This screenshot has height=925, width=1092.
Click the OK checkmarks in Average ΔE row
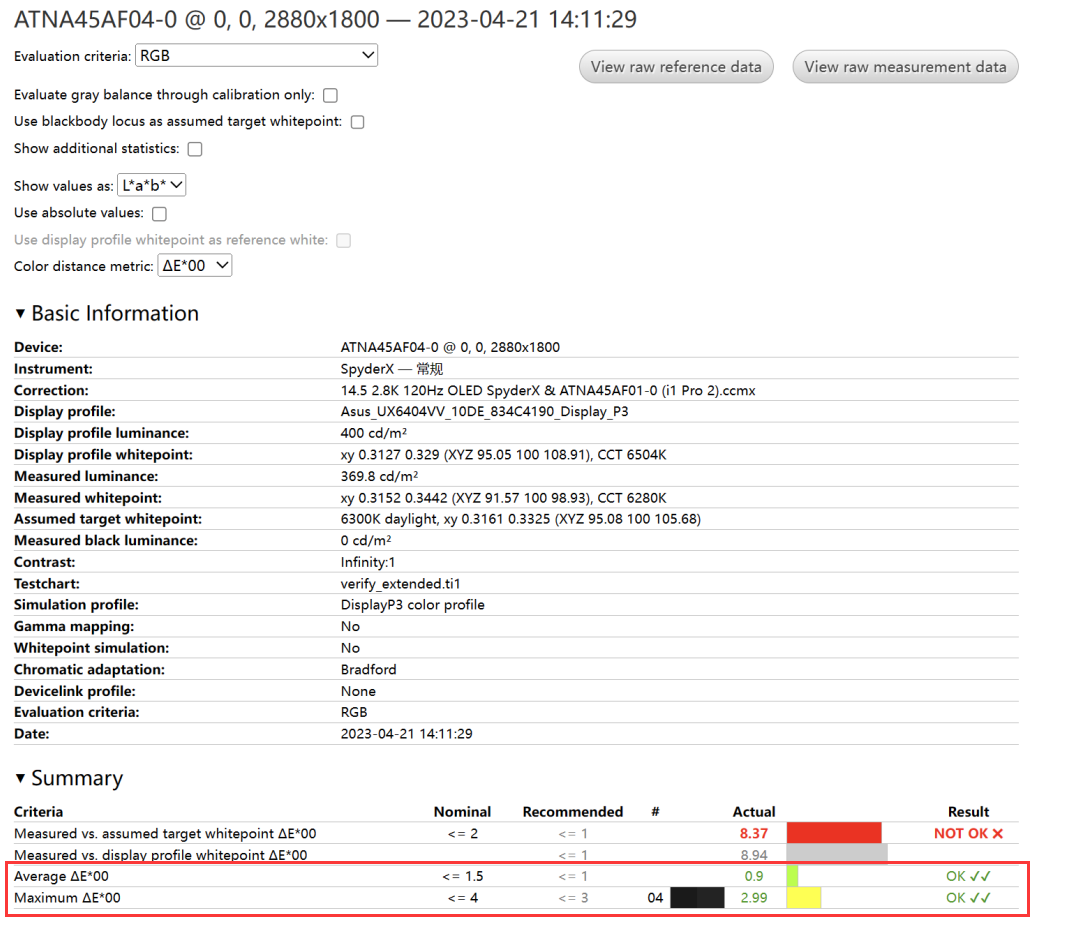pos(980,876)
